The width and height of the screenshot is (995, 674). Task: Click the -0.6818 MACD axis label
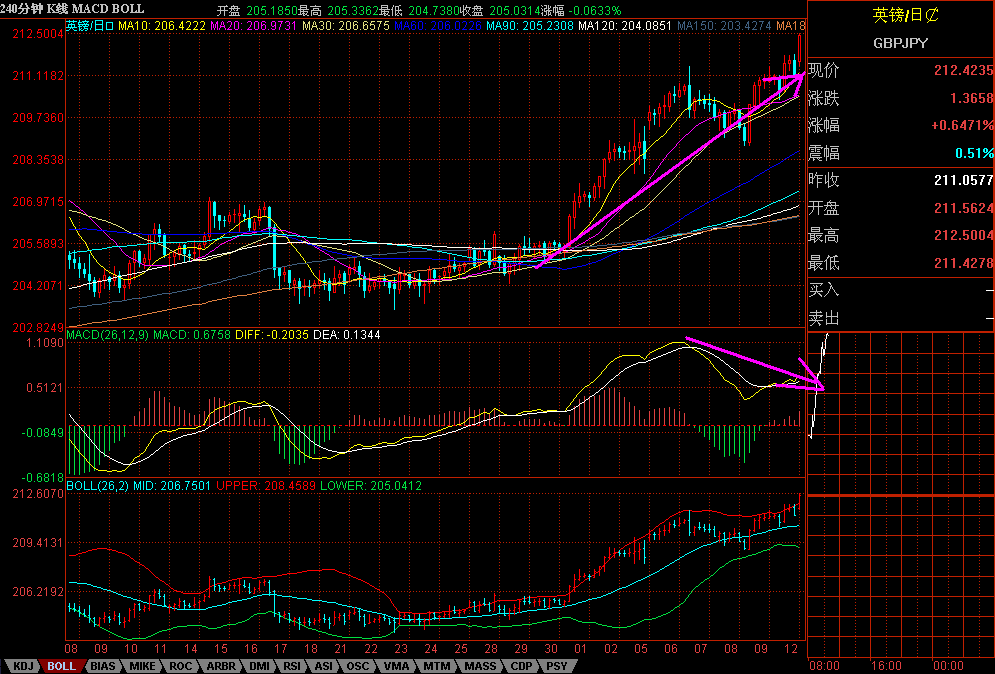point(43,477)
